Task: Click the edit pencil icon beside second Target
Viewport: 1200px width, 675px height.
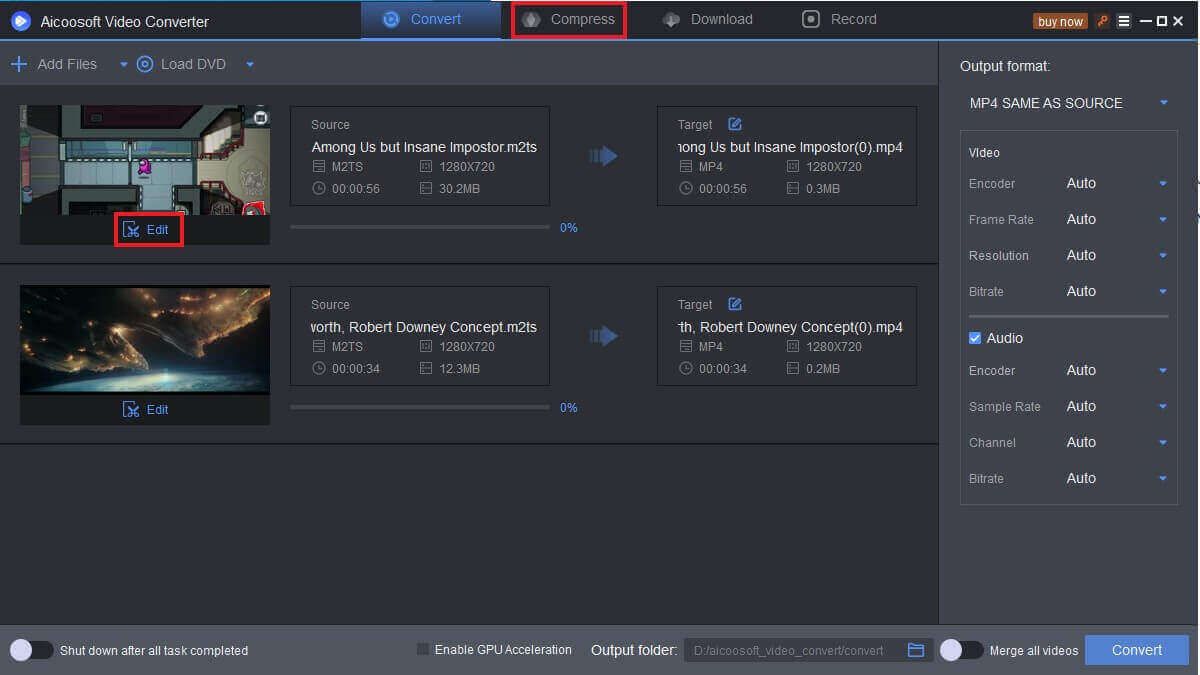Action: 735,304
